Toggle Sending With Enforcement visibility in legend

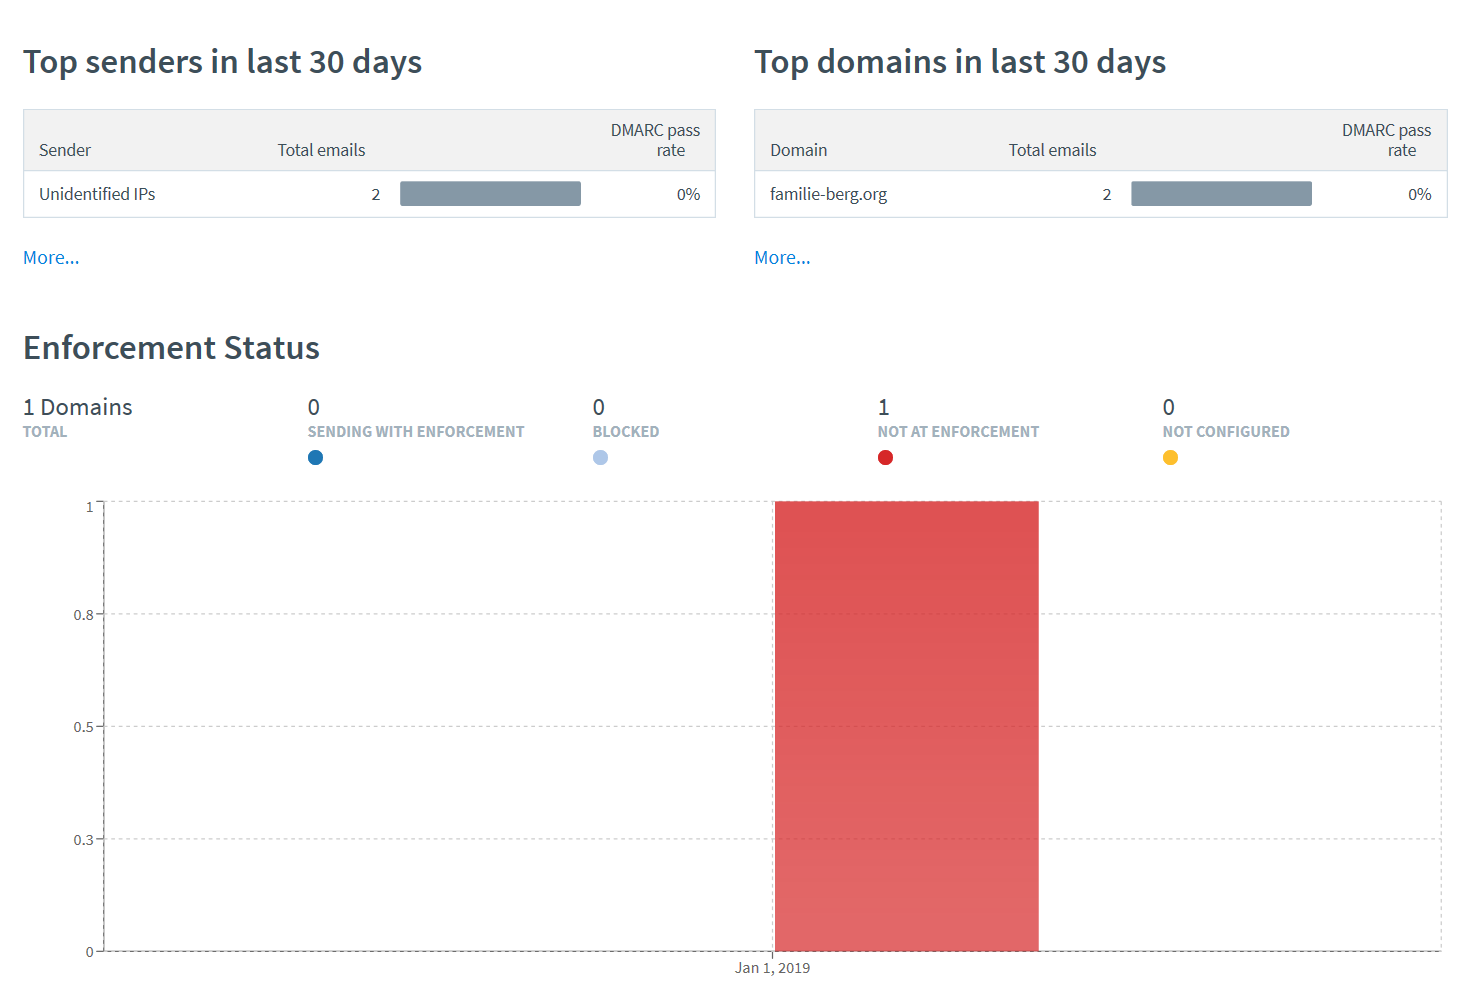[315, 457]
